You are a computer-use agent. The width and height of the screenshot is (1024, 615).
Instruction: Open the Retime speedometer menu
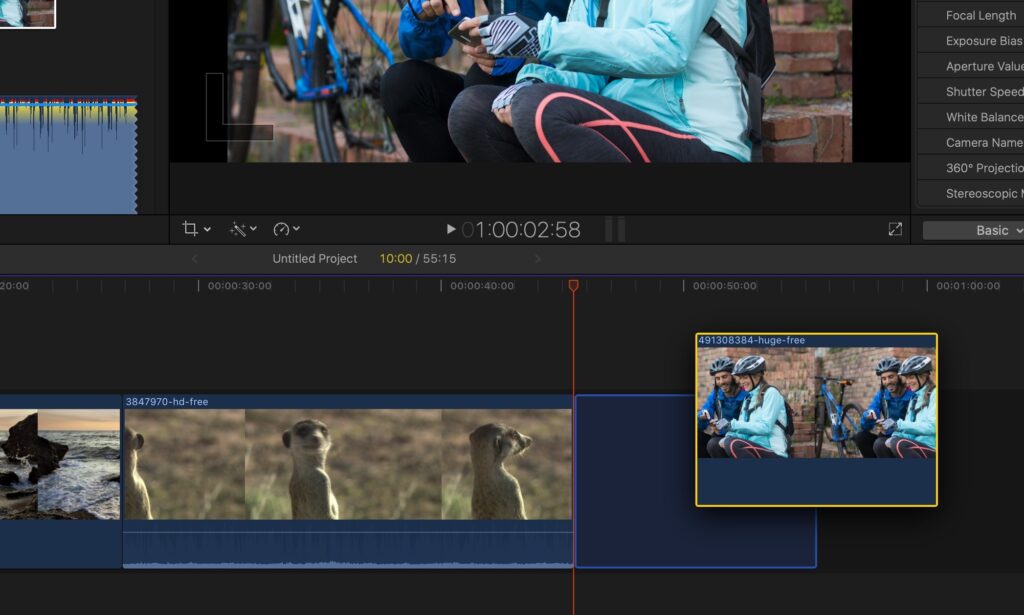[x=286, y=229]
